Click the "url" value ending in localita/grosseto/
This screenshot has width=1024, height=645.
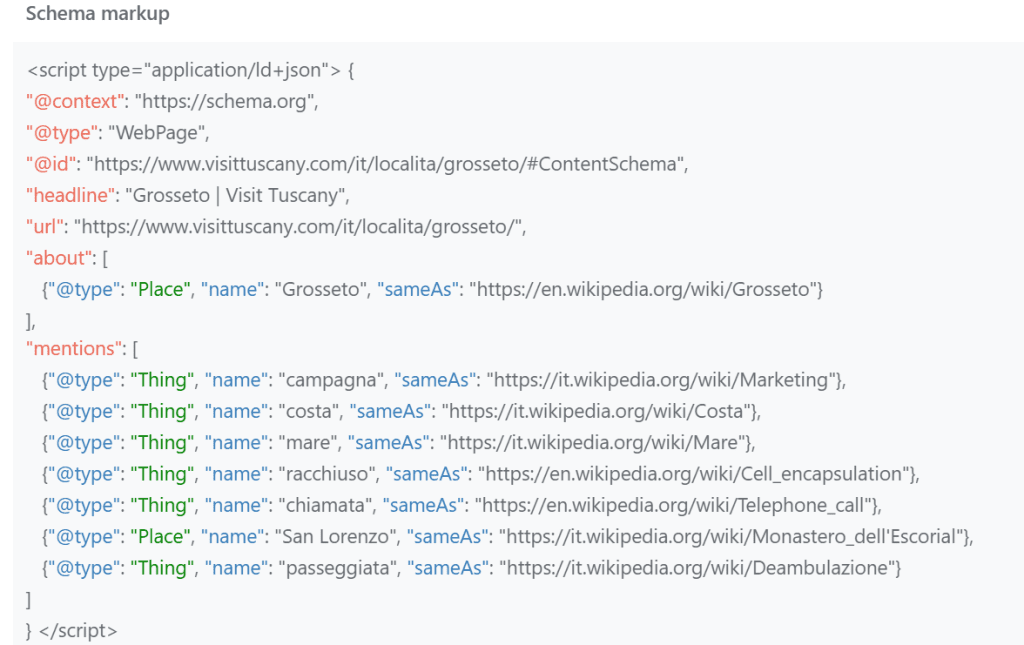point(298,227)
